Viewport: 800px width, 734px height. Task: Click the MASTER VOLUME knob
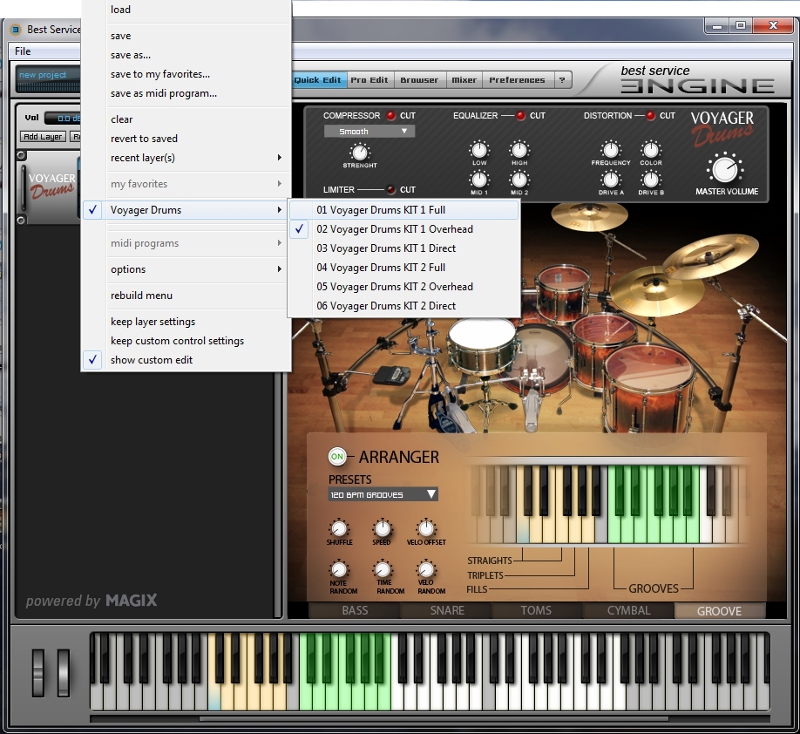tap(725, 169)
